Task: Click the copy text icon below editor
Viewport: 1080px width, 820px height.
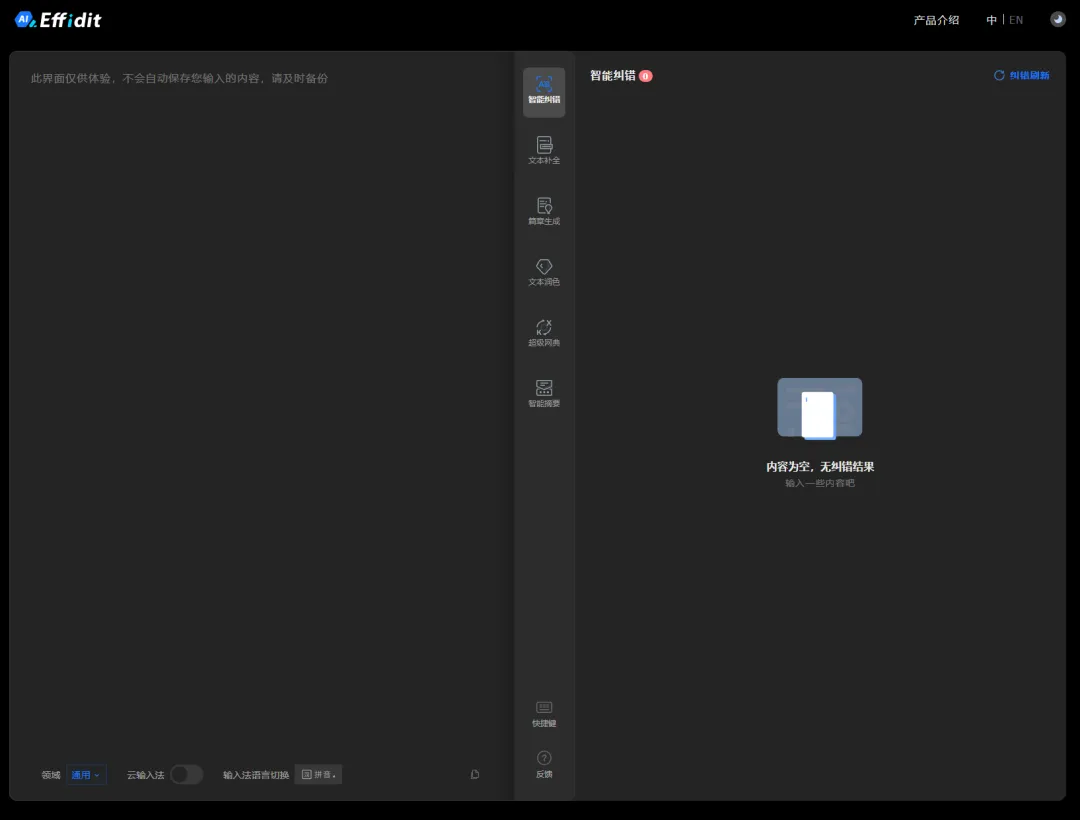Action: click(475, 774)
